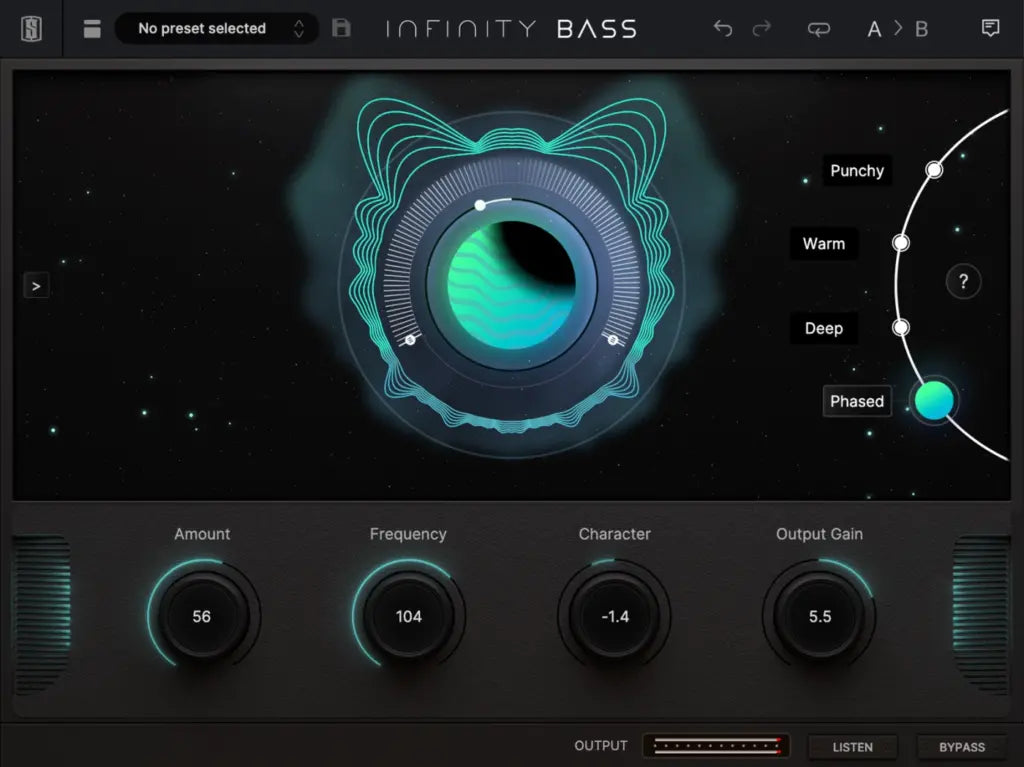Expand the left side panel arrow
Image resolution: width=1024 pixels, height=767 pixels.
coord(36,286)
